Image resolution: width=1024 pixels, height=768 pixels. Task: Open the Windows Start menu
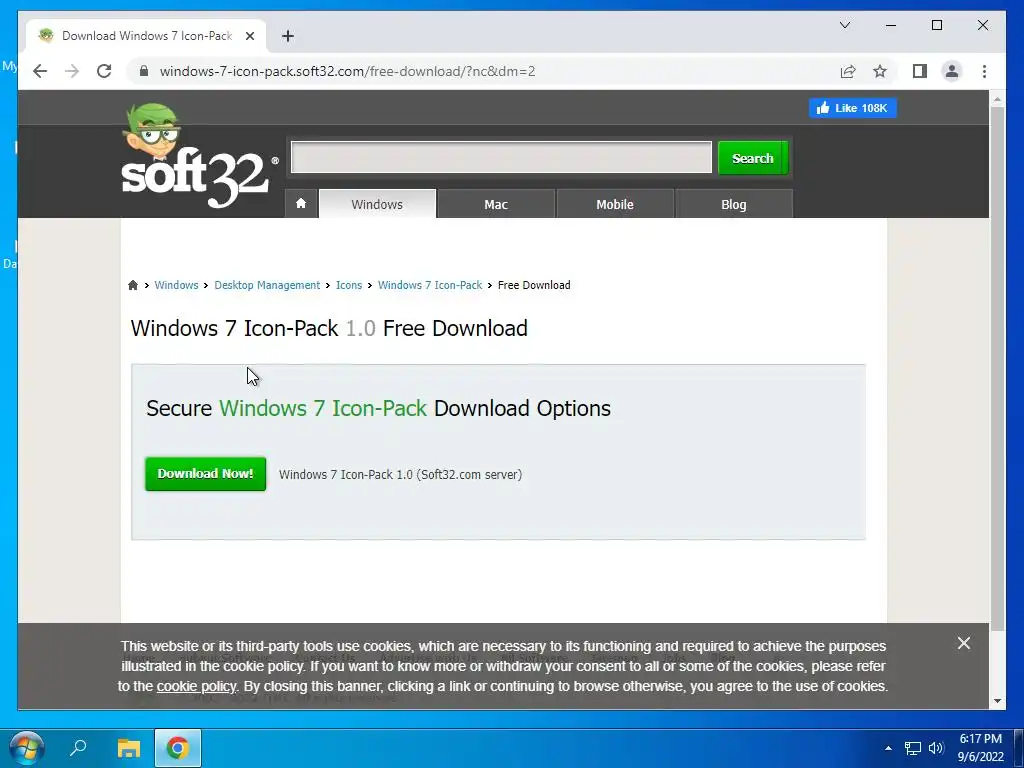point(27,748)
